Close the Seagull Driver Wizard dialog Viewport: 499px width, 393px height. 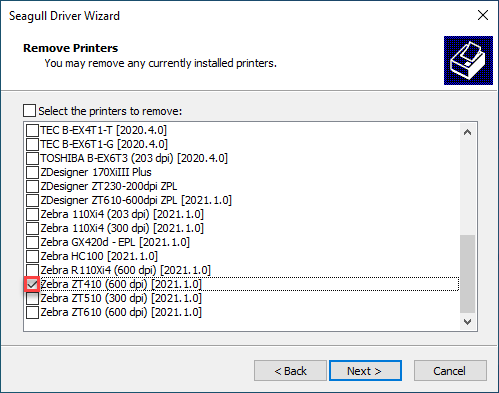tap(483, 15)
